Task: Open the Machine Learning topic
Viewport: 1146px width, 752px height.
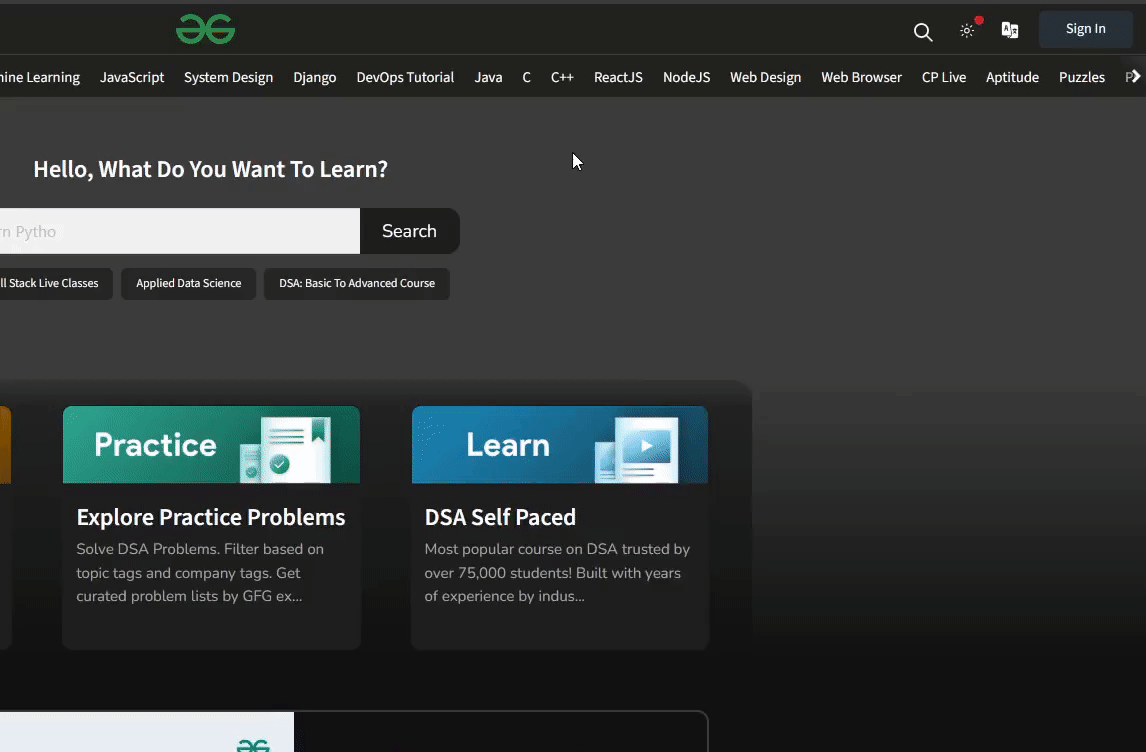Action: point(40,77)
